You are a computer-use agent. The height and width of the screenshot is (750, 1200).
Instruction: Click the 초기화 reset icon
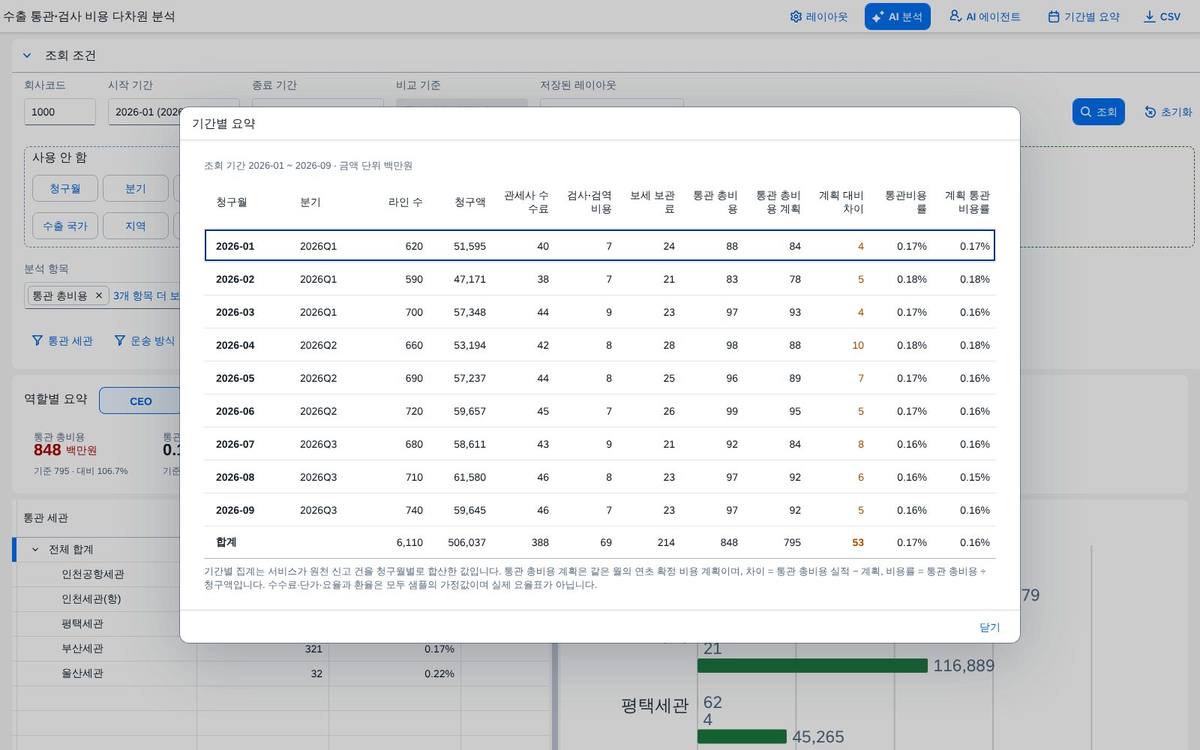click(1150, 112)
